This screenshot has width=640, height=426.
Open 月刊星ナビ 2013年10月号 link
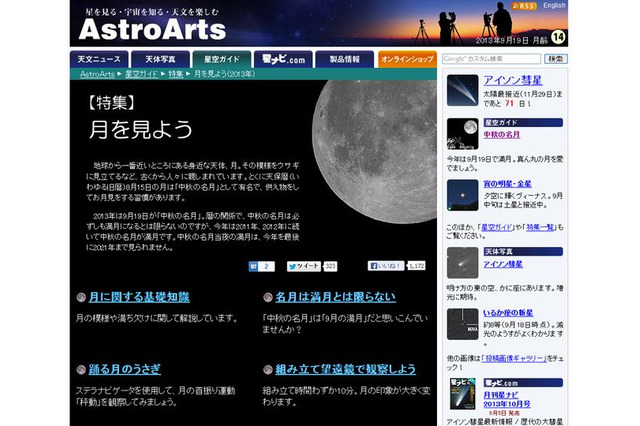click(507, 399)
